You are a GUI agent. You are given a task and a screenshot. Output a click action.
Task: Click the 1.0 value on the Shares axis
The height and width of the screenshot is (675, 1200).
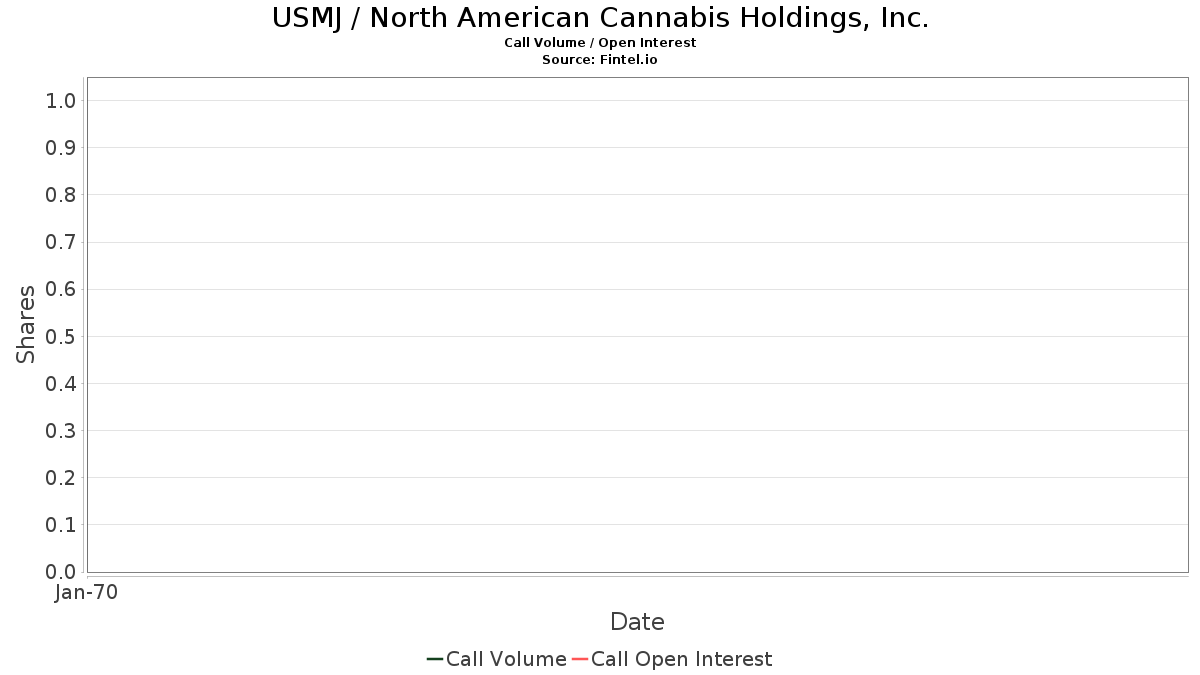(x=61, y=100)
